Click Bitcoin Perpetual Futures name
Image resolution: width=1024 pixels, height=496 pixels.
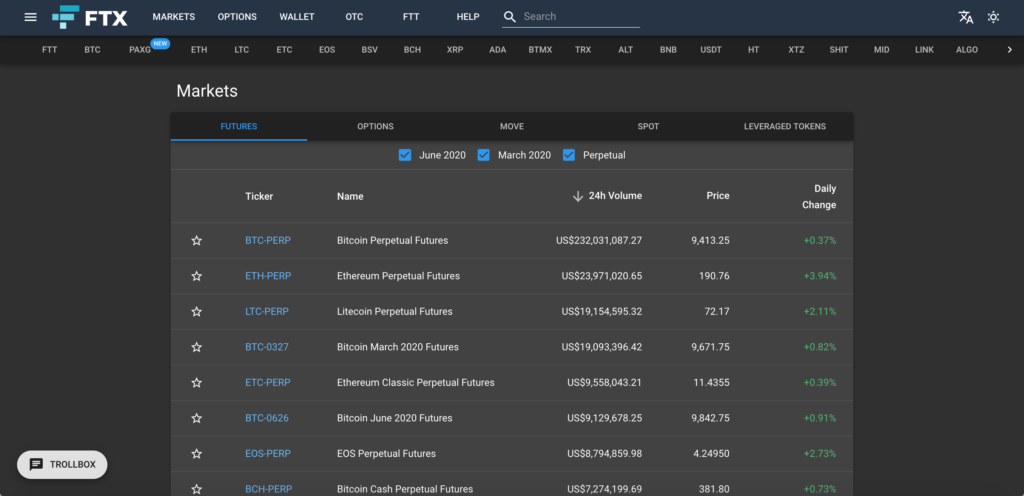392,241
